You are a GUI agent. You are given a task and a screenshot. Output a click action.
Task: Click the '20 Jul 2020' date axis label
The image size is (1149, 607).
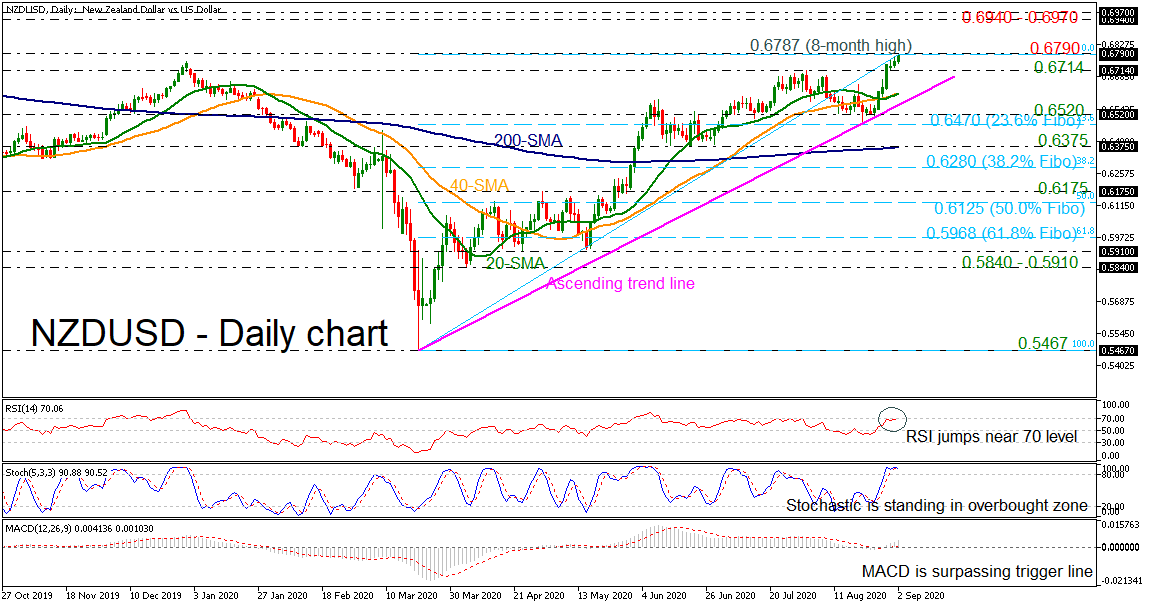click(x=793, y=596)
